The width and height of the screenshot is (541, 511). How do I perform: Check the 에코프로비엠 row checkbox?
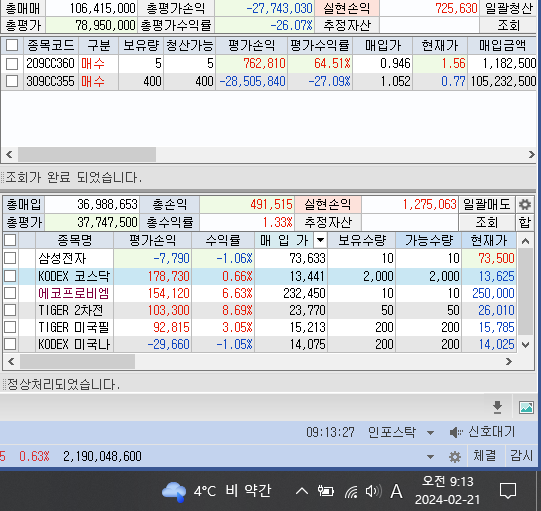click(x=10, y=293)
